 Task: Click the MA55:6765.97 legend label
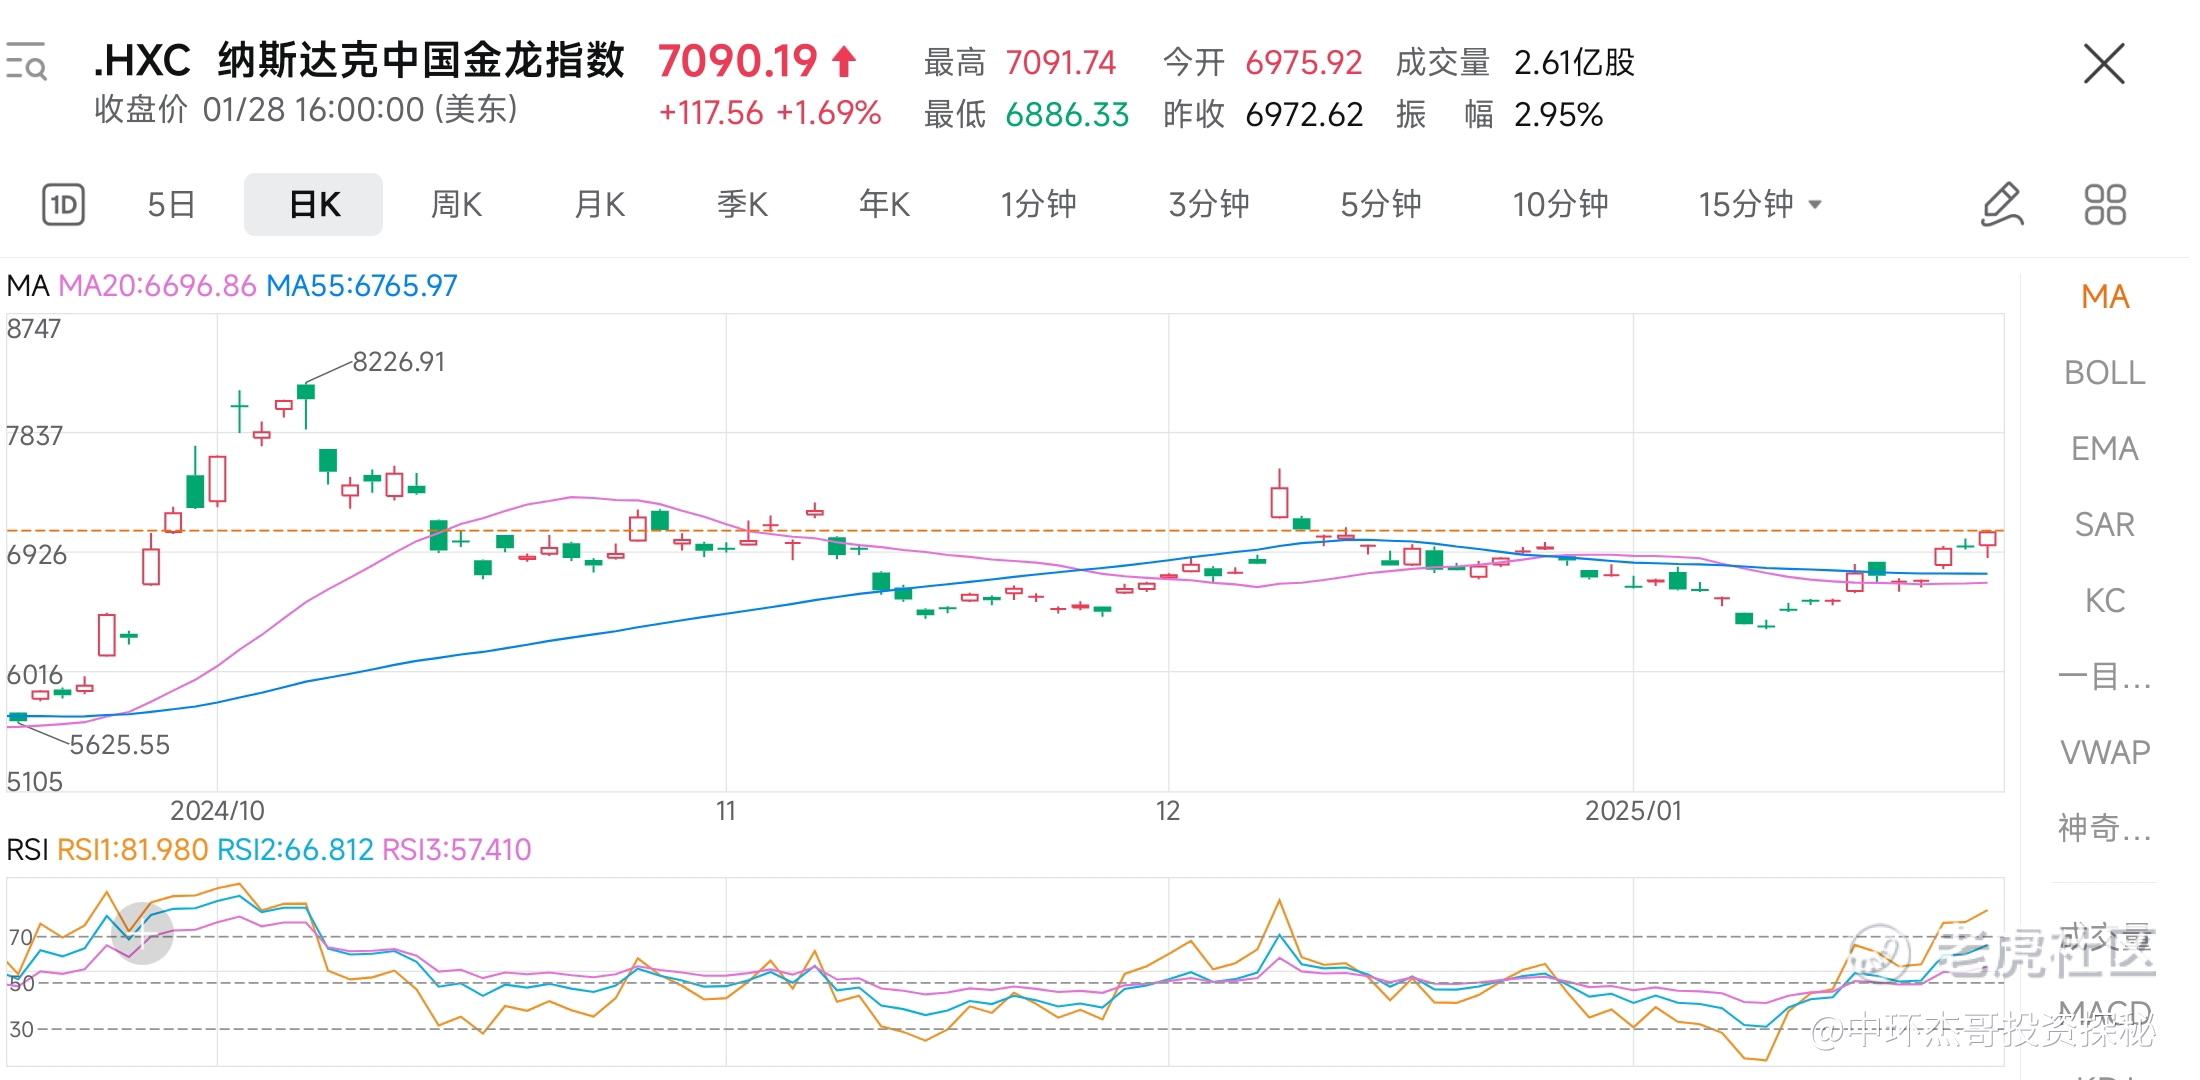coord(362,286)
